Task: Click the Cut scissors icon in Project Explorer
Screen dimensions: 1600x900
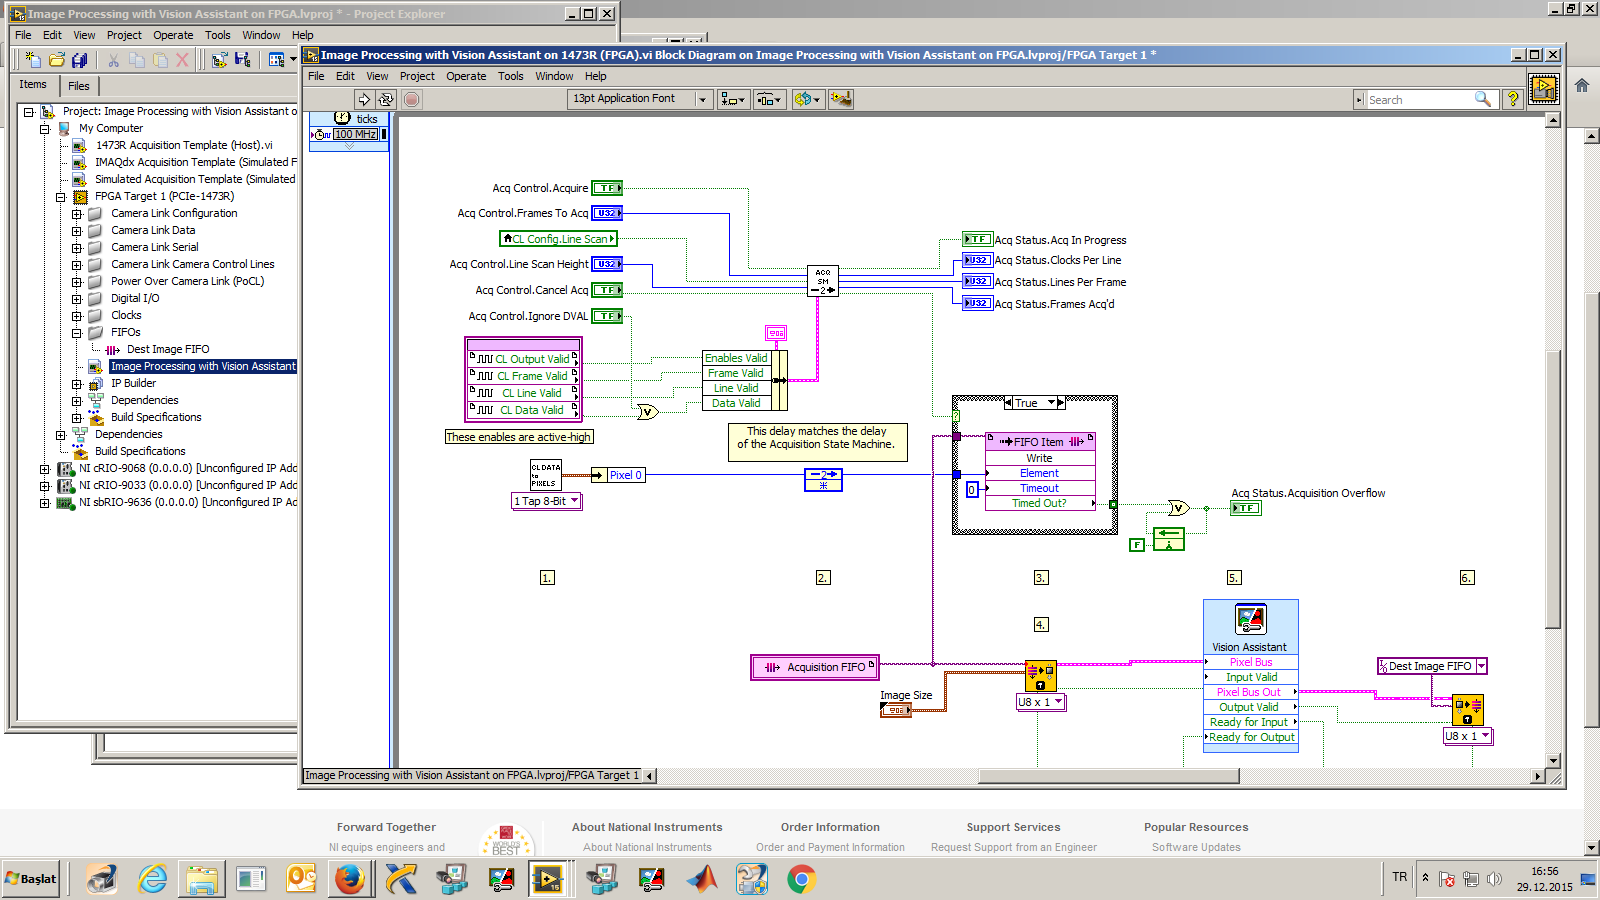Action: [113, 60]
